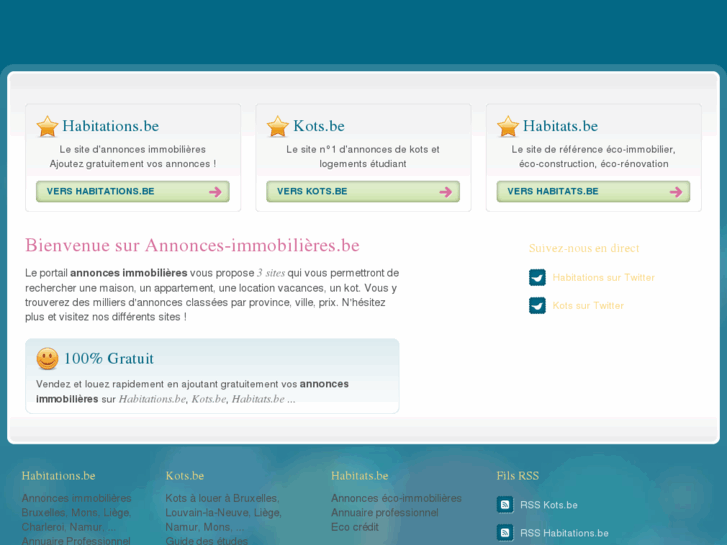Open the Habitats.be card heading
This screenshot has height=545, width=727.
click(561, 126)
